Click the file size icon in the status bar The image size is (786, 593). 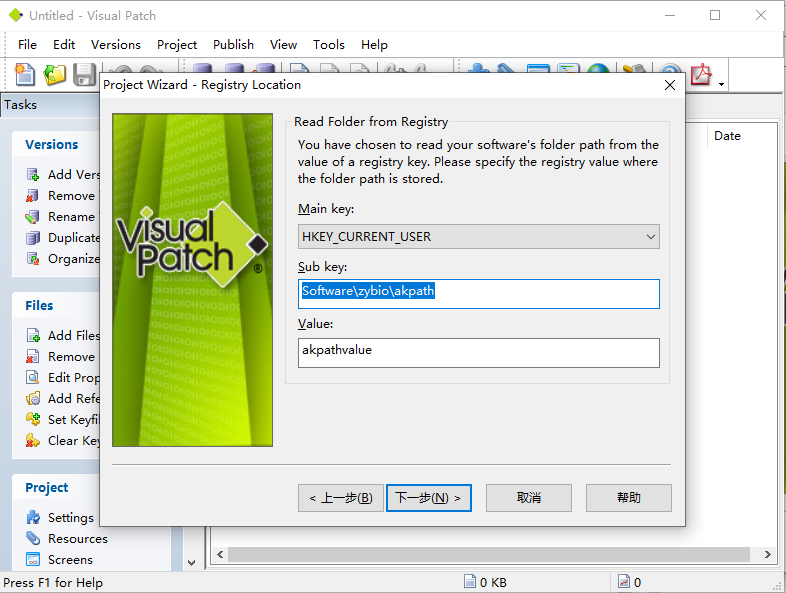470,581
